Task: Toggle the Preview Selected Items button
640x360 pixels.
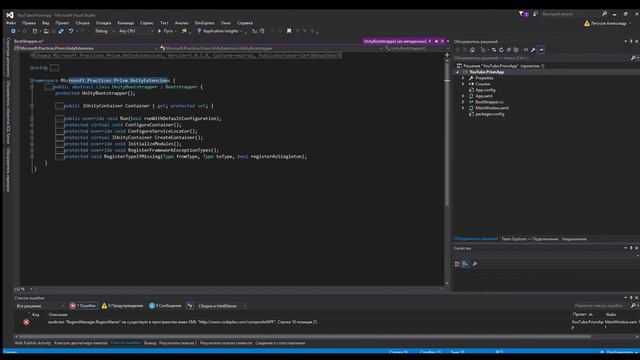Action: click(541, 50)
